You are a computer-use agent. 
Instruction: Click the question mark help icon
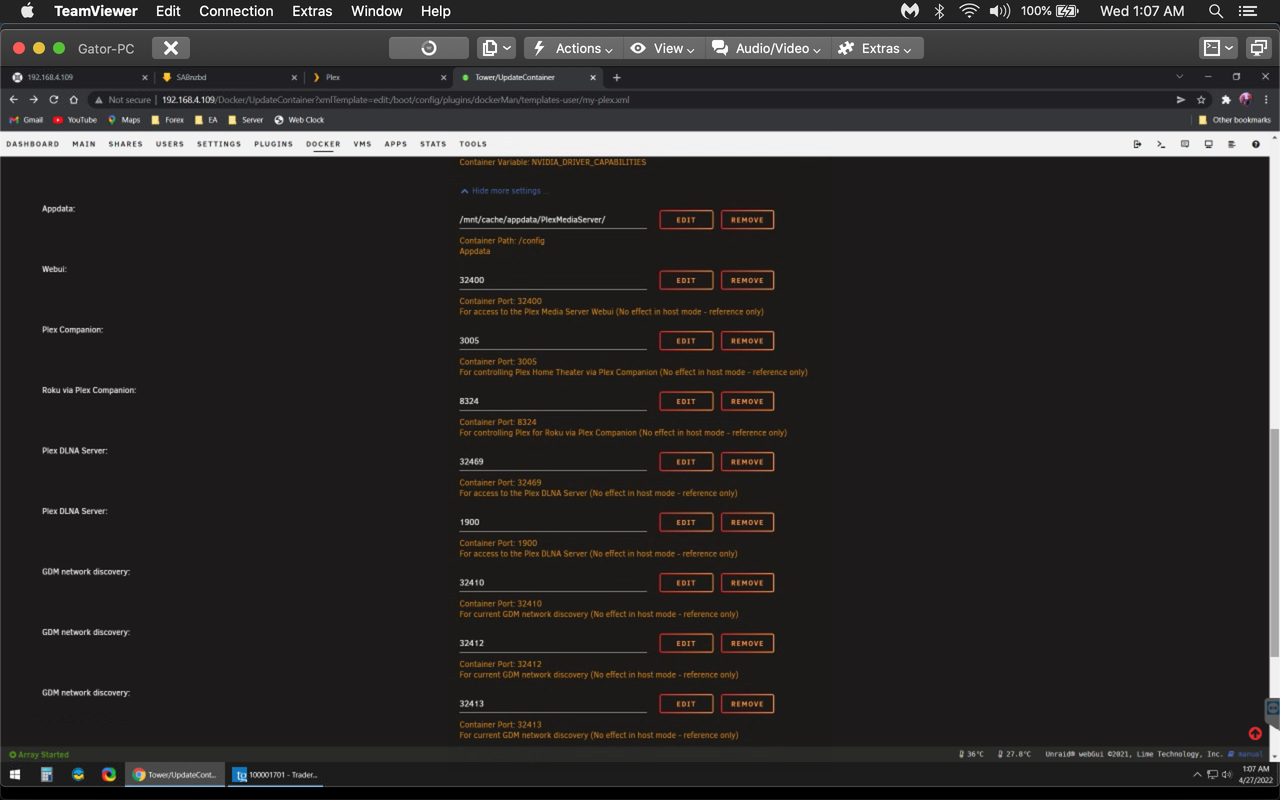click(1256, 144)
